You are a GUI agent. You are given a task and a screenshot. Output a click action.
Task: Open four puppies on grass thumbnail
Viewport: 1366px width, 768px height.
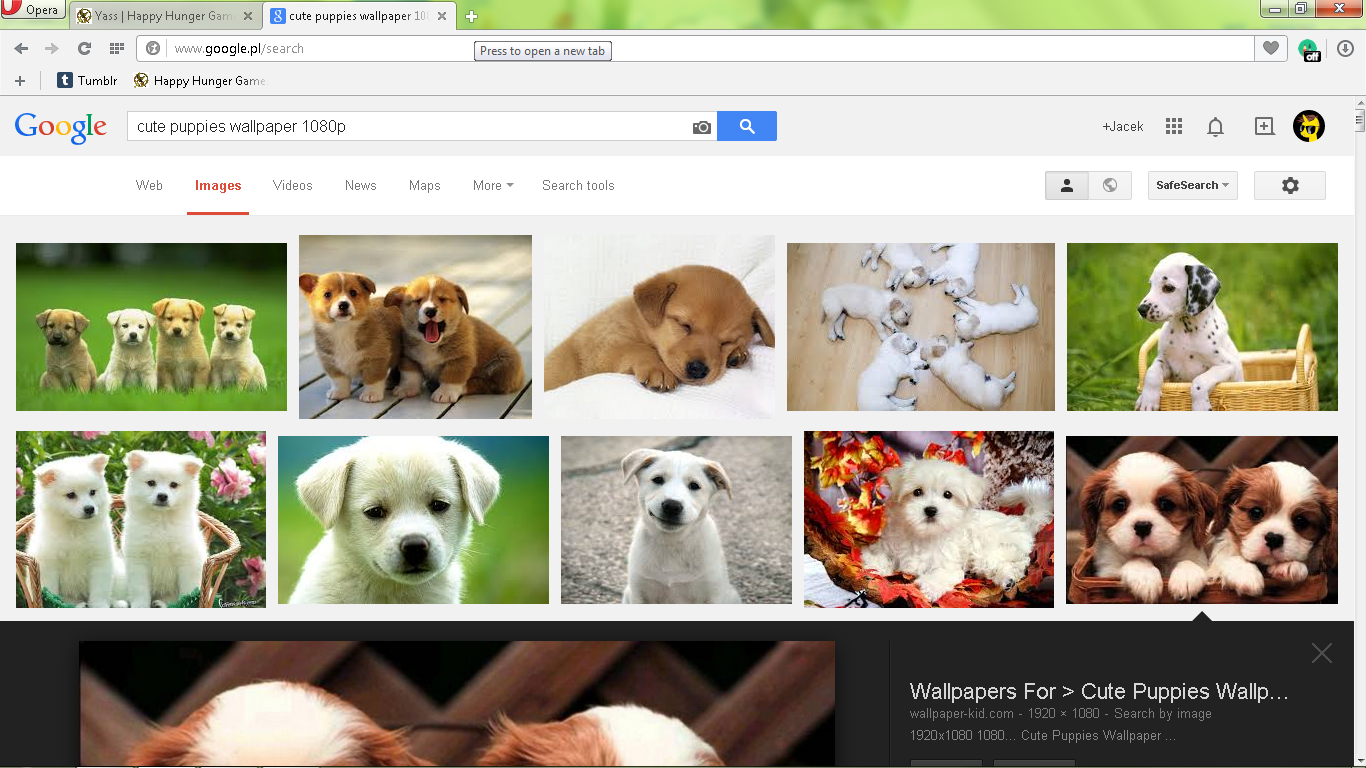pyautogui.click(x=151, y=327)
